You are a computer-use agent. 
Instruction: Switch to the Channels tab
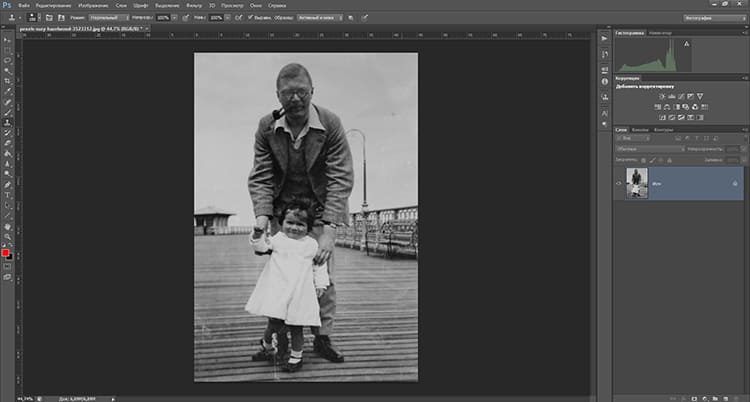point(640,130)
